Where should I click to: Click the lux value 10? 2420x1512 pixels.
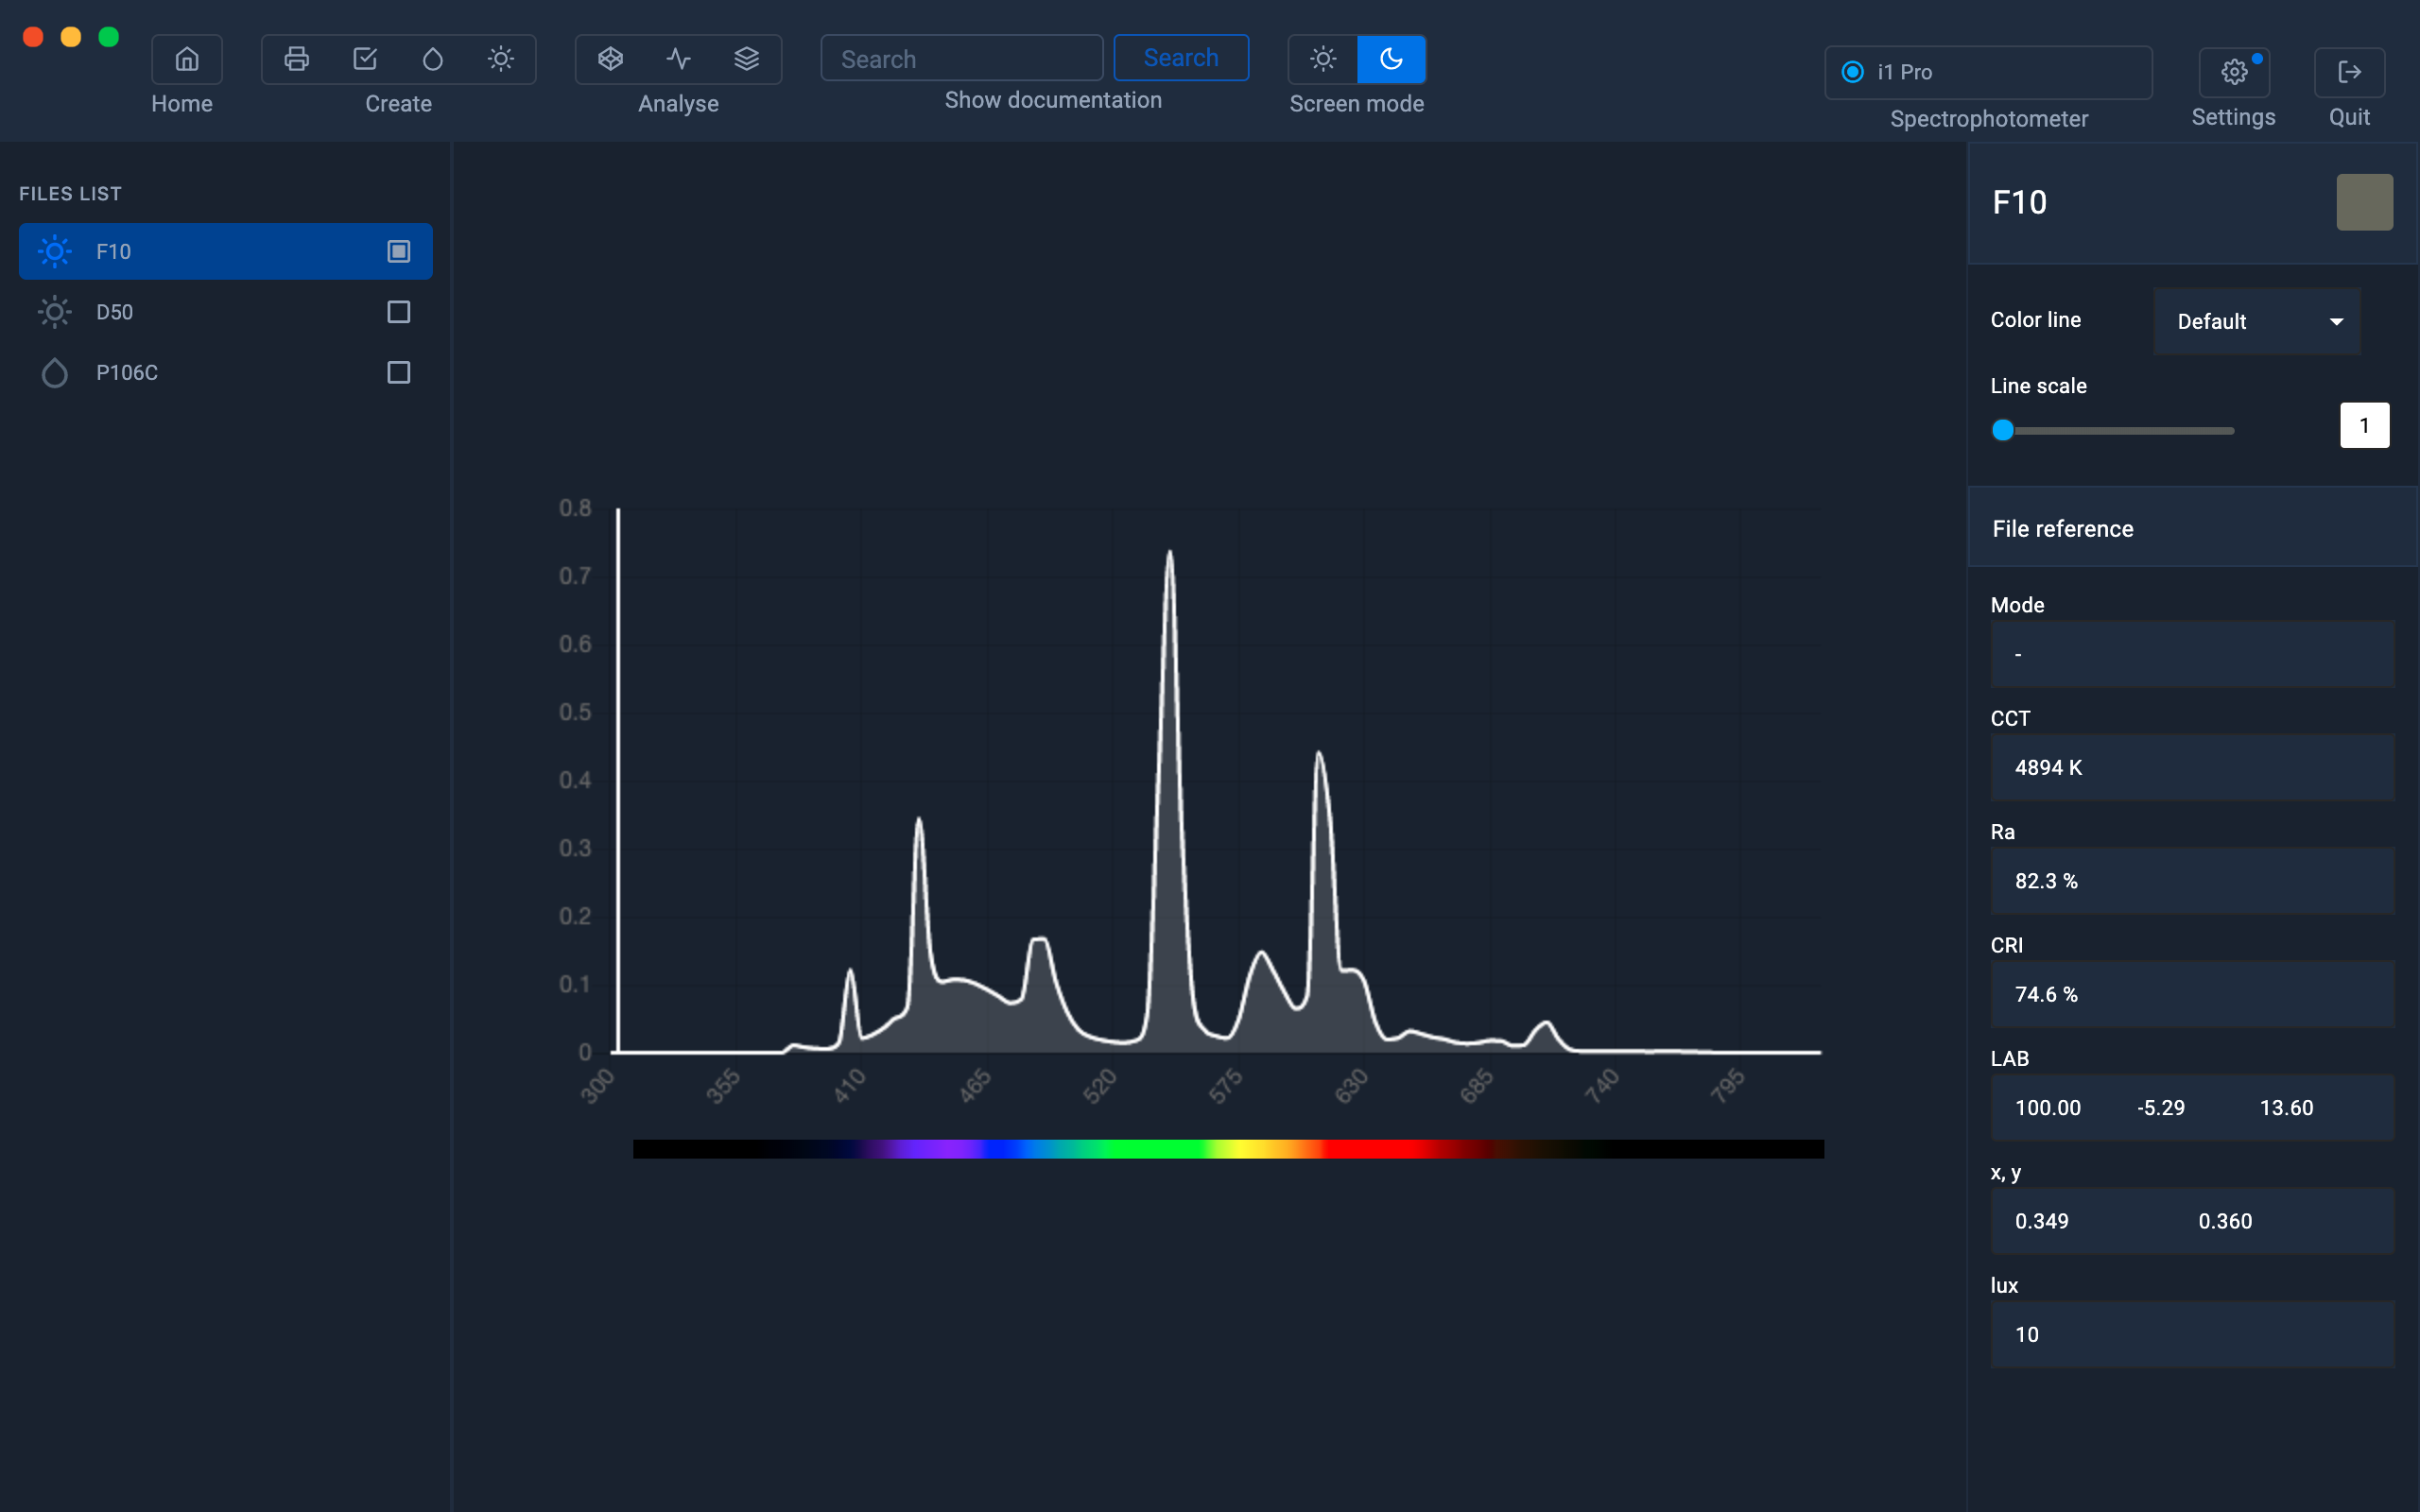coord(2026,1335)
